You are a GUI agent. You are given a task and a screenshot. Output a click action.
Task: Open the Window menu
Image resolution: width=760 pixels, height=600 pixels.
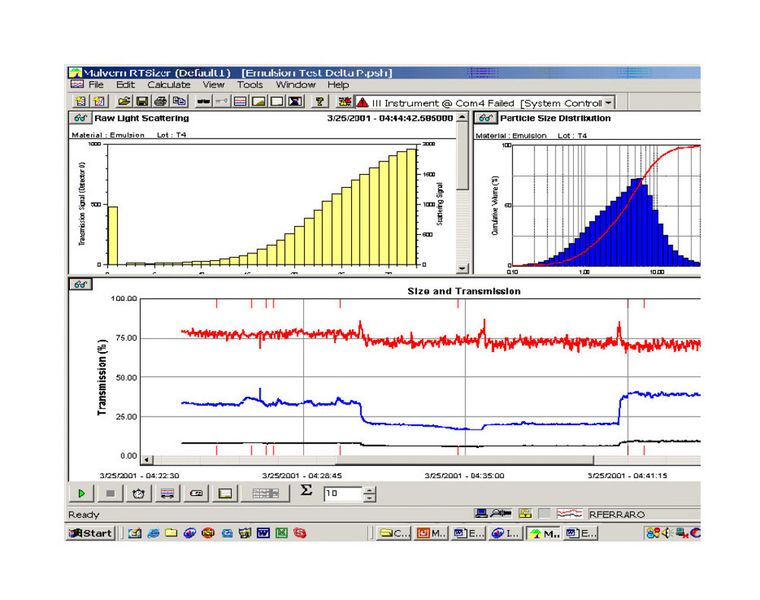click(x=296, y=85)
